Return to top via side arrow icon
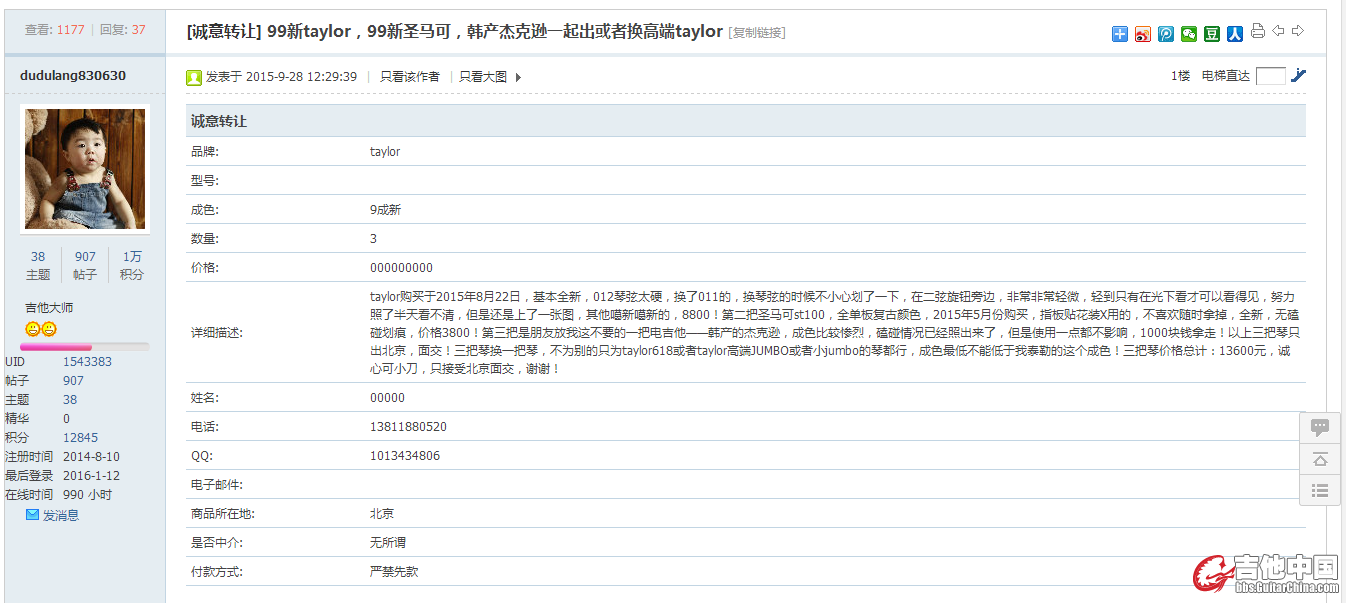 coord(1320,459)
